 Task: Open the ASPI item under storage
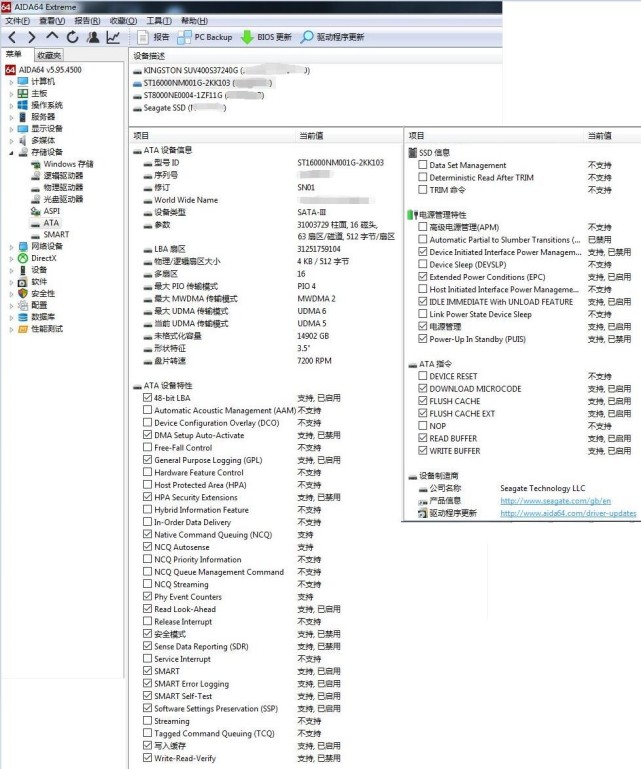(x=45, y=211)
